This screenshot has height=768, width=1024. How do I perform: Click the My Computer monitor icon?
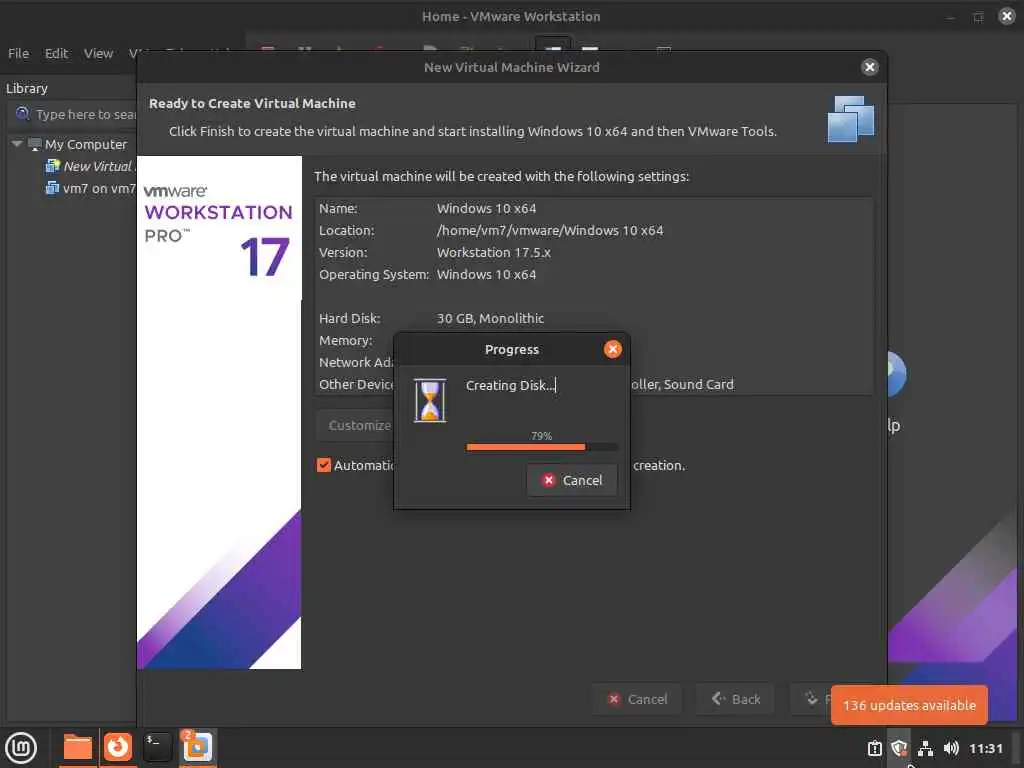pos(35,144)
